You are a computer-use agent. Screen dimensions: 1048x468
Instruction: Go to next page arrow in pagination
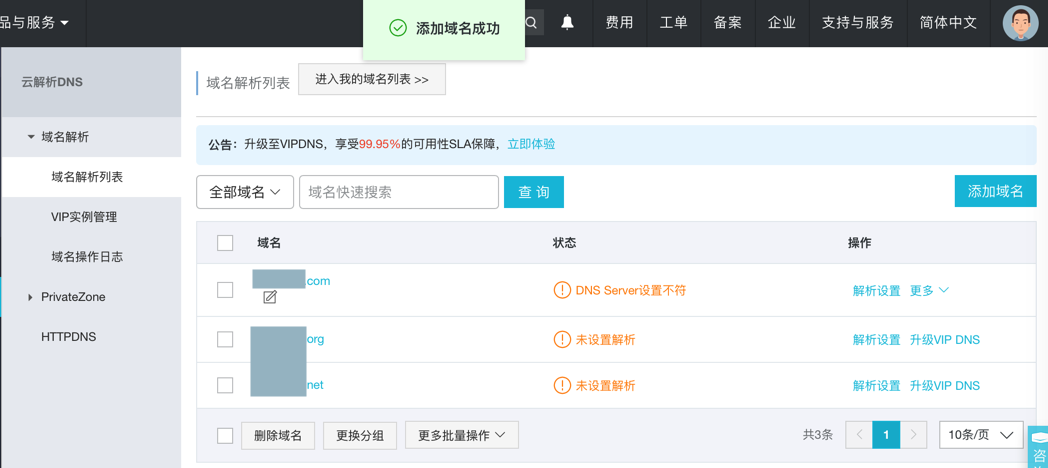pyautogui.click(x=913, y=435)
